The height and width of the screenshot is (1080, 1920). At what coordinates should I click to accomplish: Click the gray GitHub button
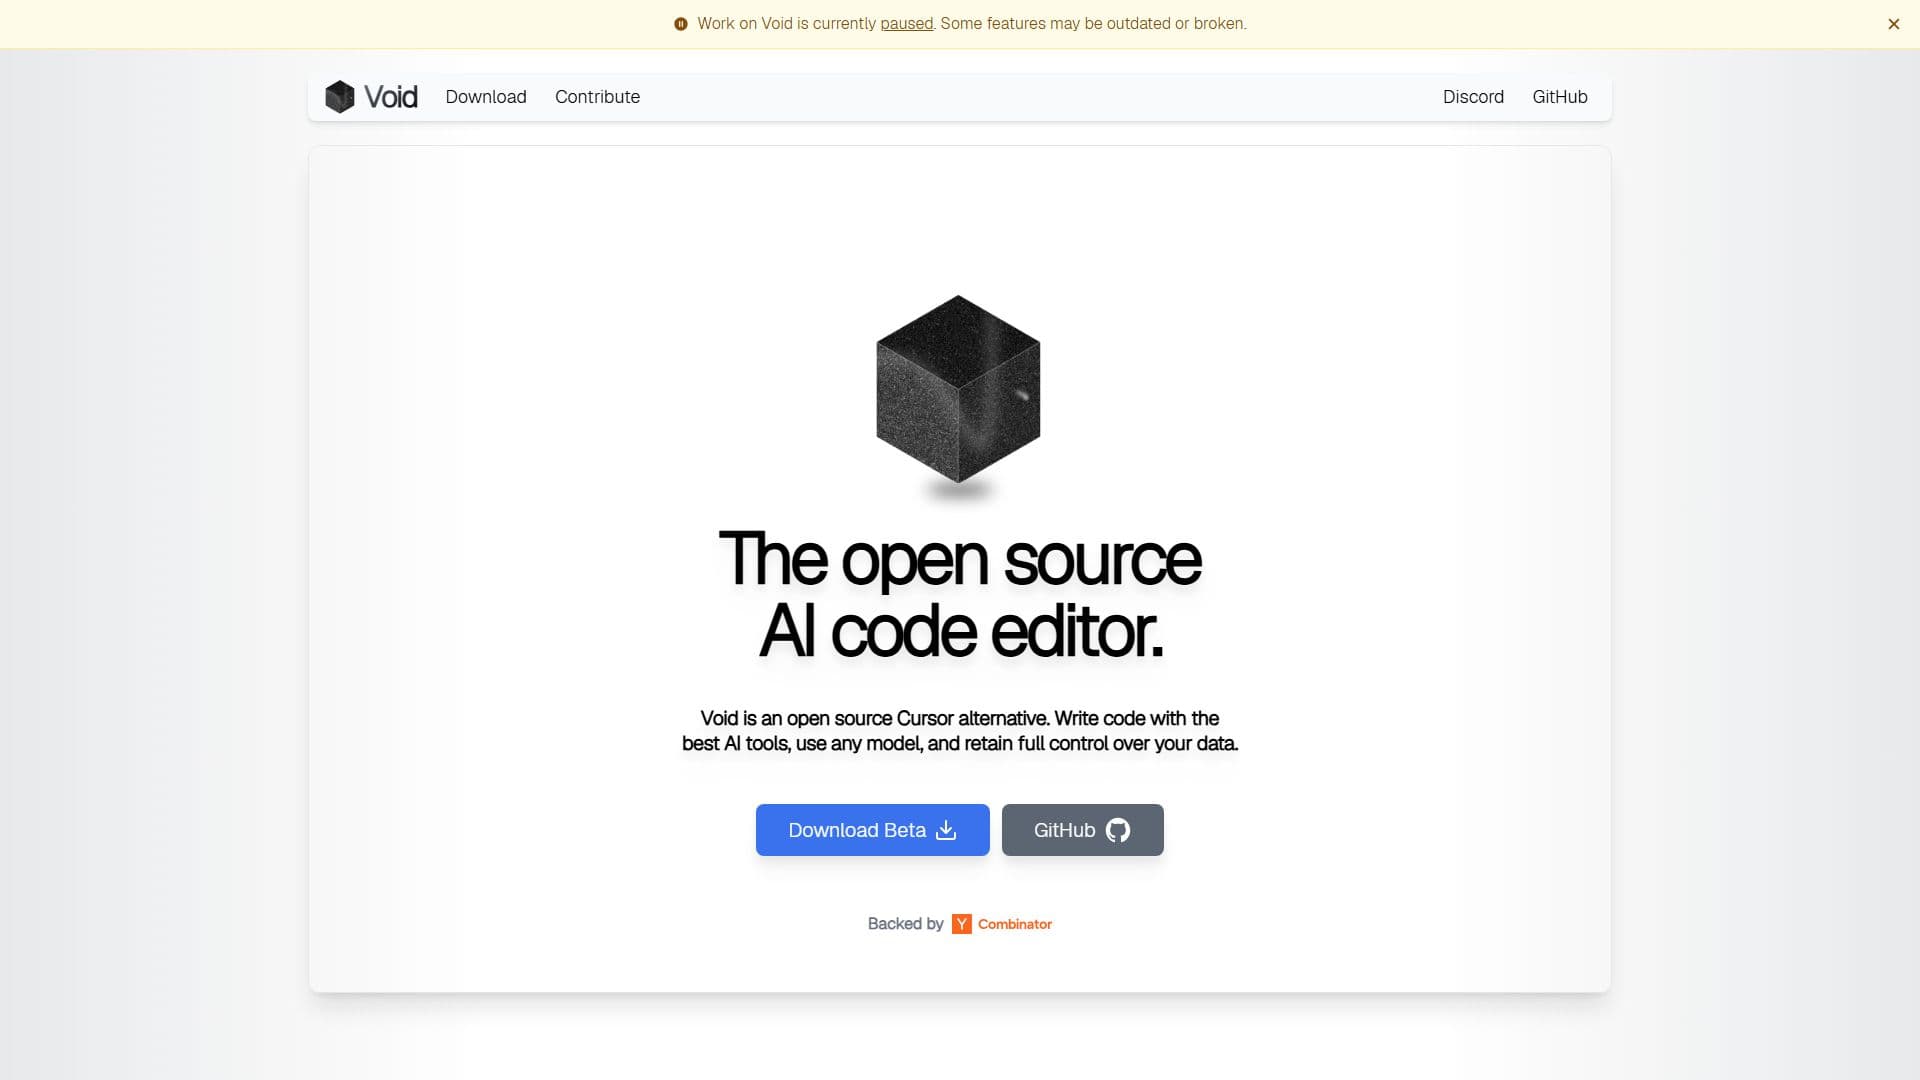[1082, 830]
